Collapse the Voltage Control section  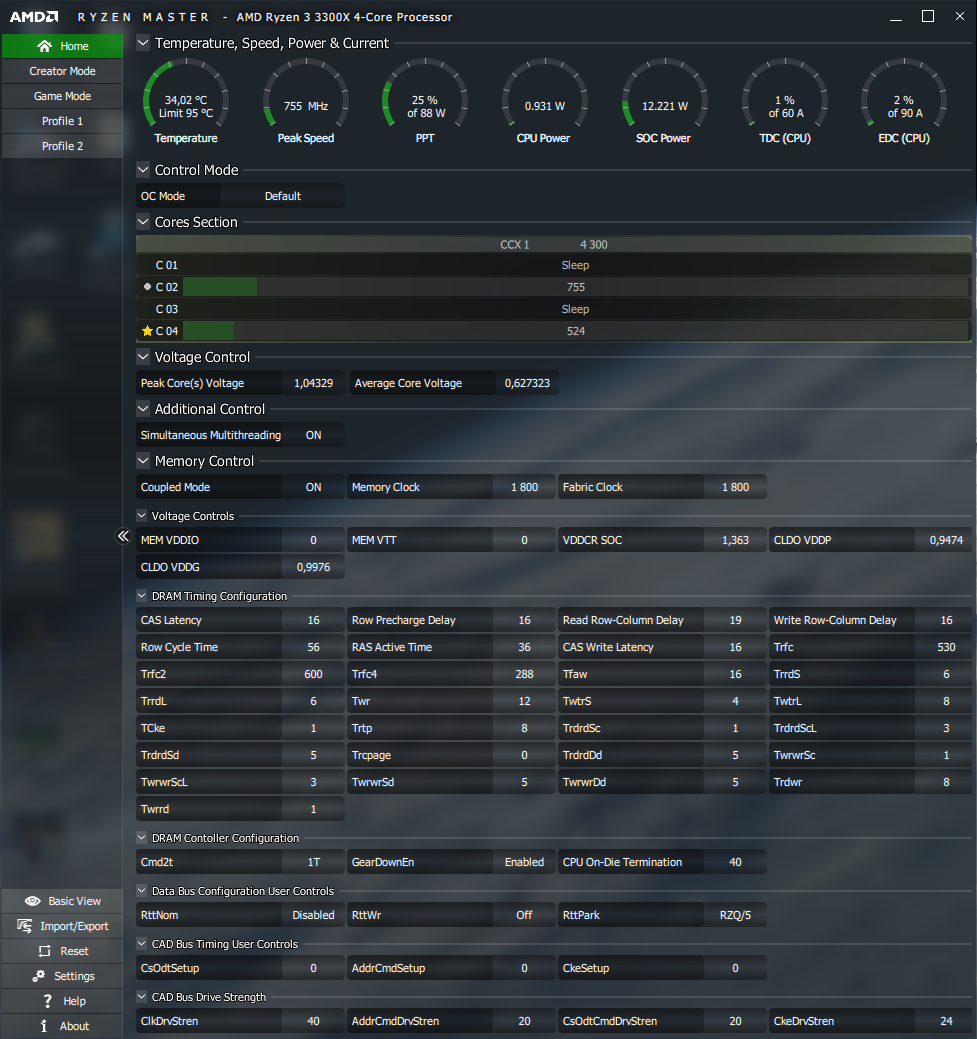[x=143, y=356]
